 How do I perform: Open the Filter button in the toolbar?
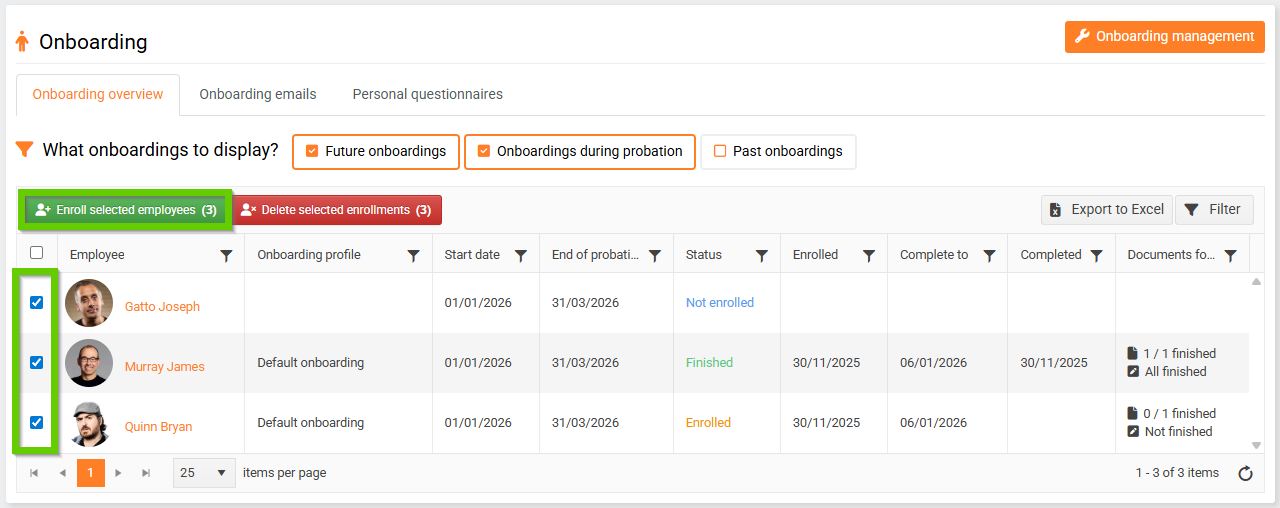[1214, 210]
